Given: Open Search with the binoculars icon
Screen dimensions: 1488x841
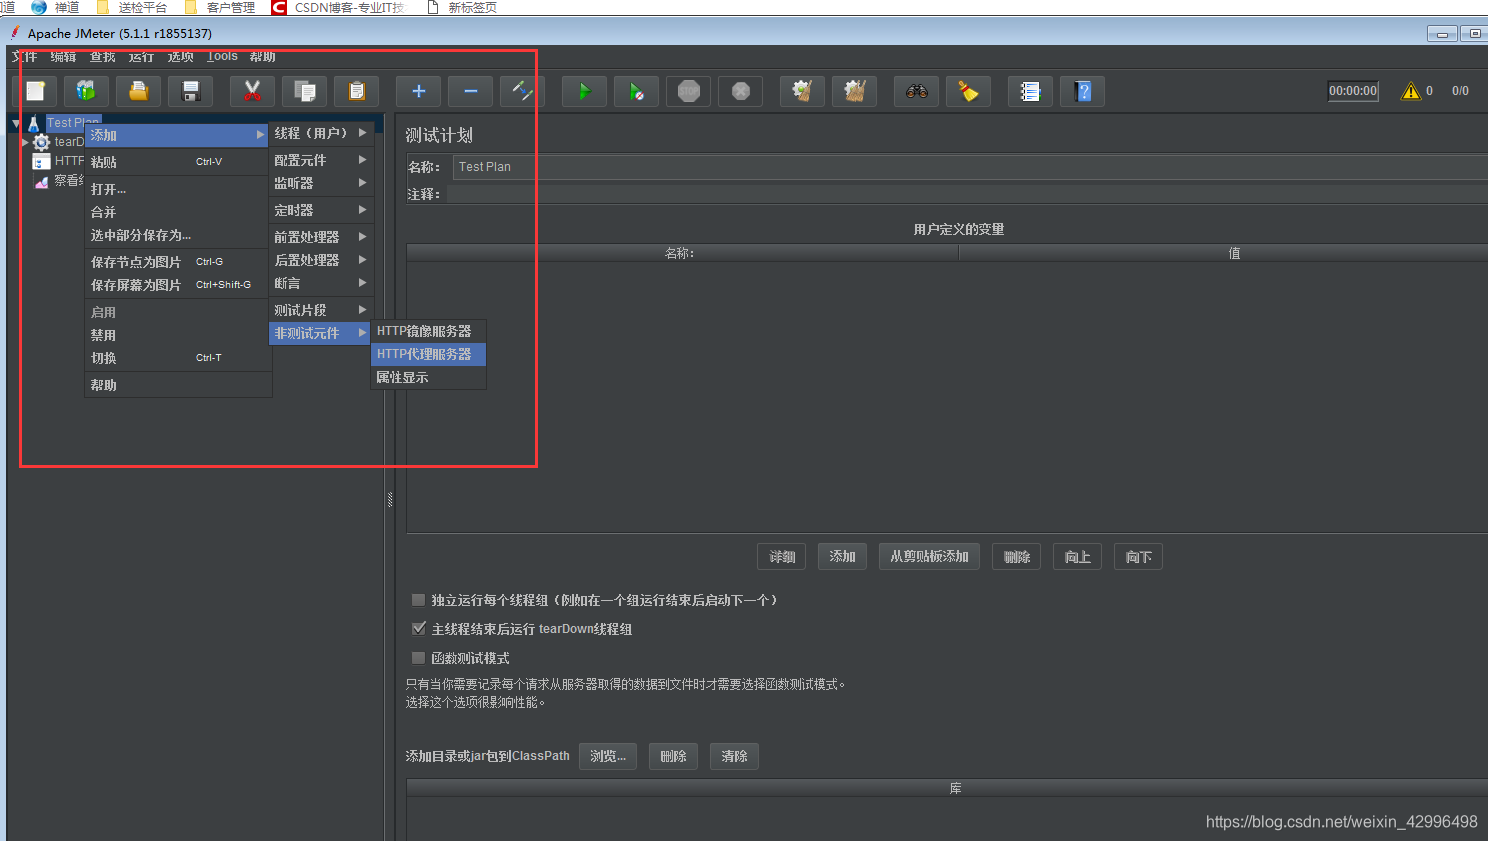Looking at the screenshot, I should pos(916,91).
